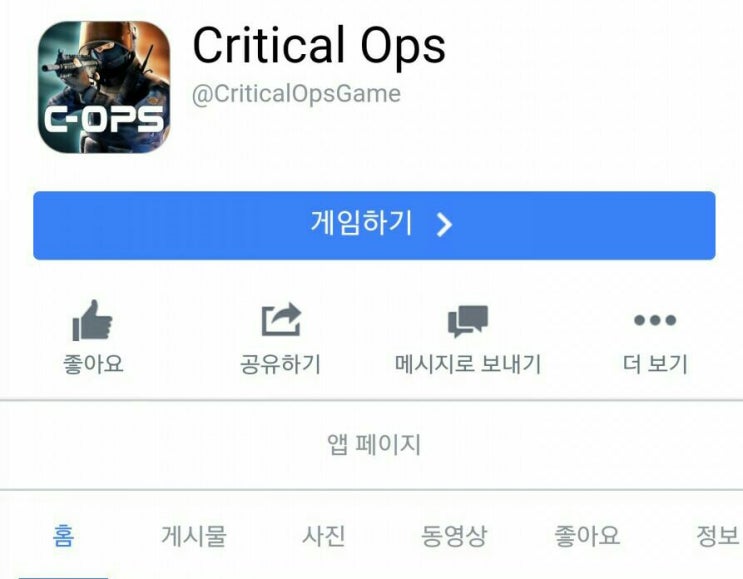Tap the C-OPS app icon thumbnail
This screenshot has width=743, height=579.
pos(104,87)
